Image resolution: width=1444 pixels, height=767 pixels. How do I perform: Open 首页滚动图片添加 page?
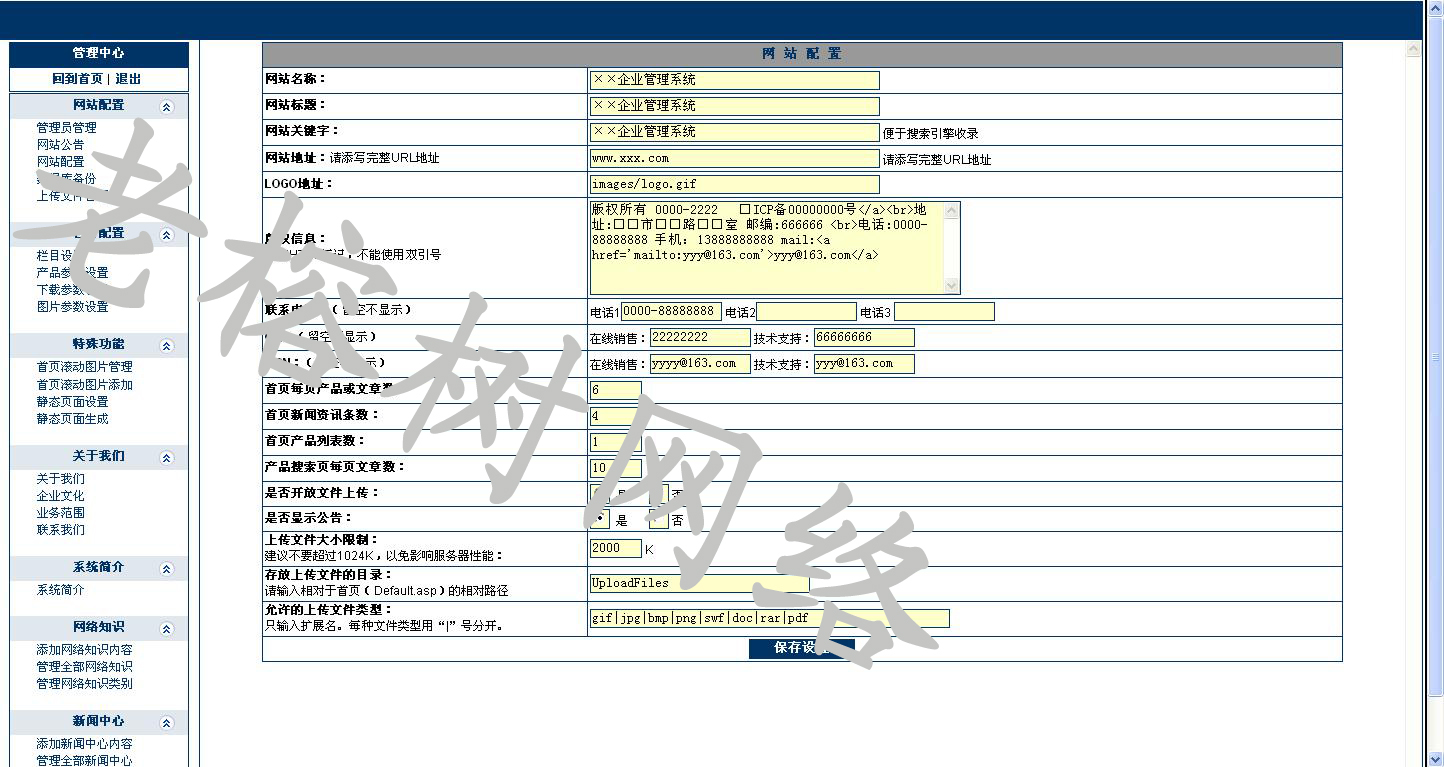(84, 385)
